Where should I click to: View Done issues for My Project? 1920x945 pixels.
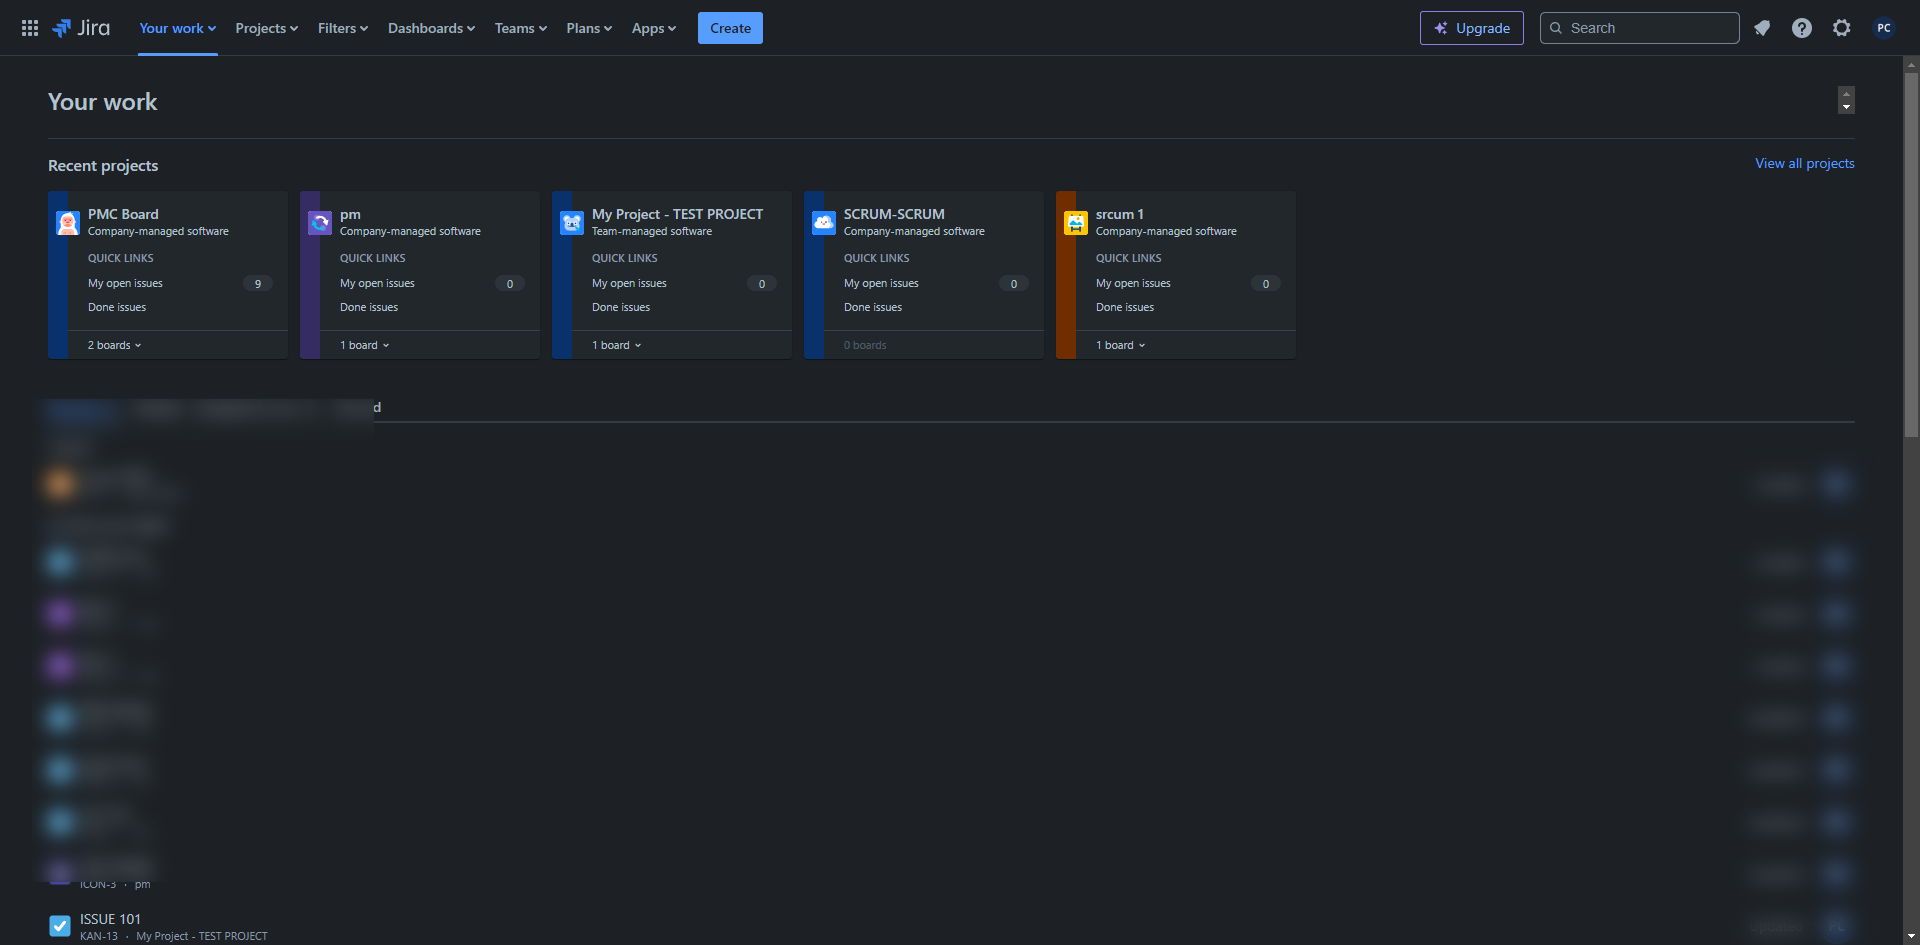621,307
